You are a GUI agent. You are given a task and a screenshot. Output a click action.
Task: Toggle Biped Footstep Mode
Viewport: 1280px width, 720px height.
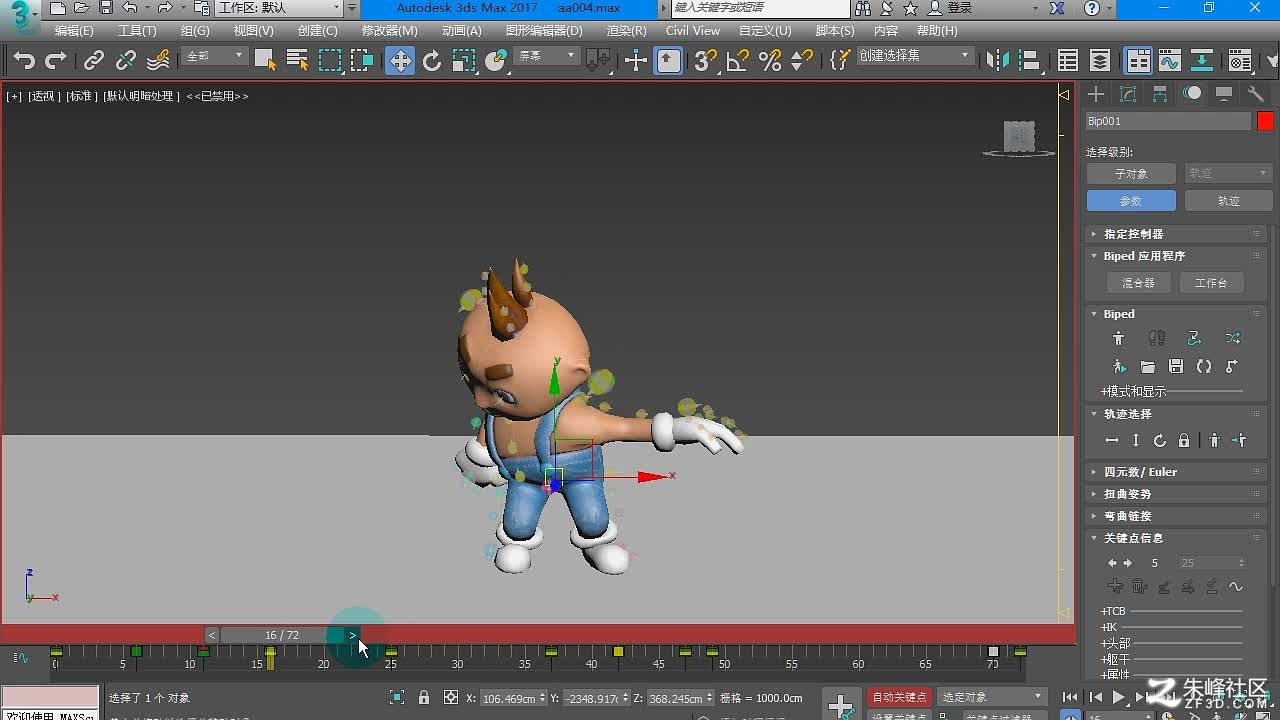point(1157,339)
